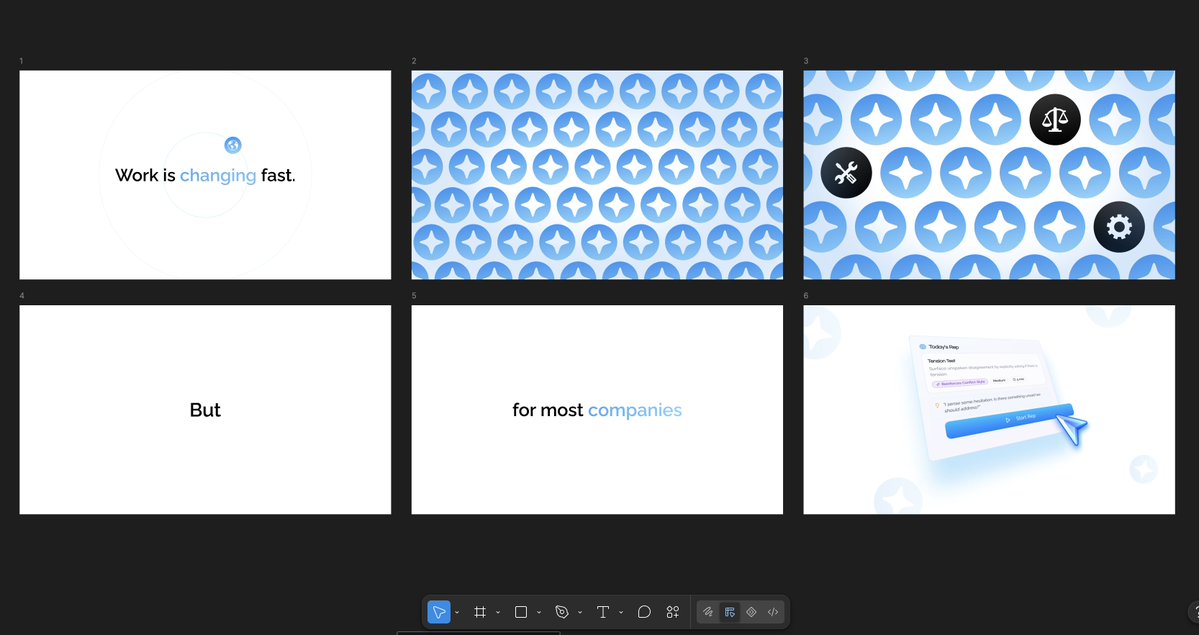Image resolution: width=1199 pixels, height=635 pixels.
Task: Click the gear icon on slide 3
Action: click(1119, 226)
